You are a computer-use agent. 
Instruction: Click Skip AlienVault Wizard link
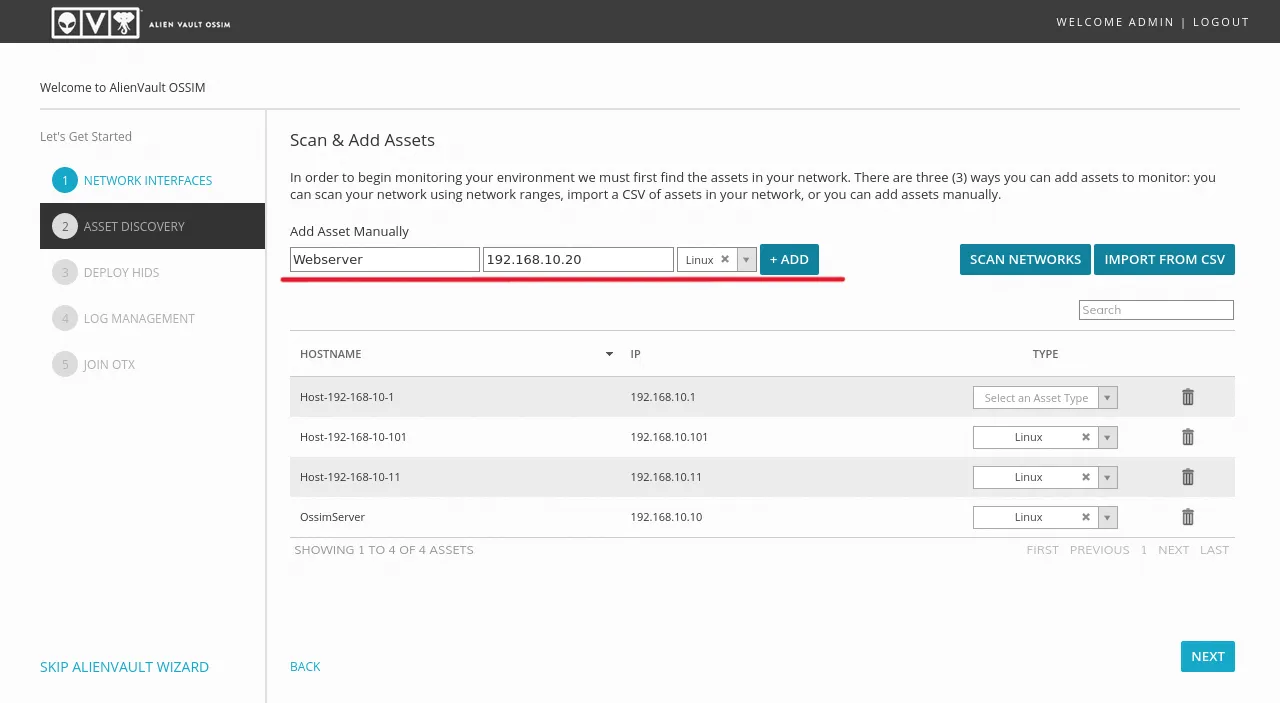pos(124,667)
